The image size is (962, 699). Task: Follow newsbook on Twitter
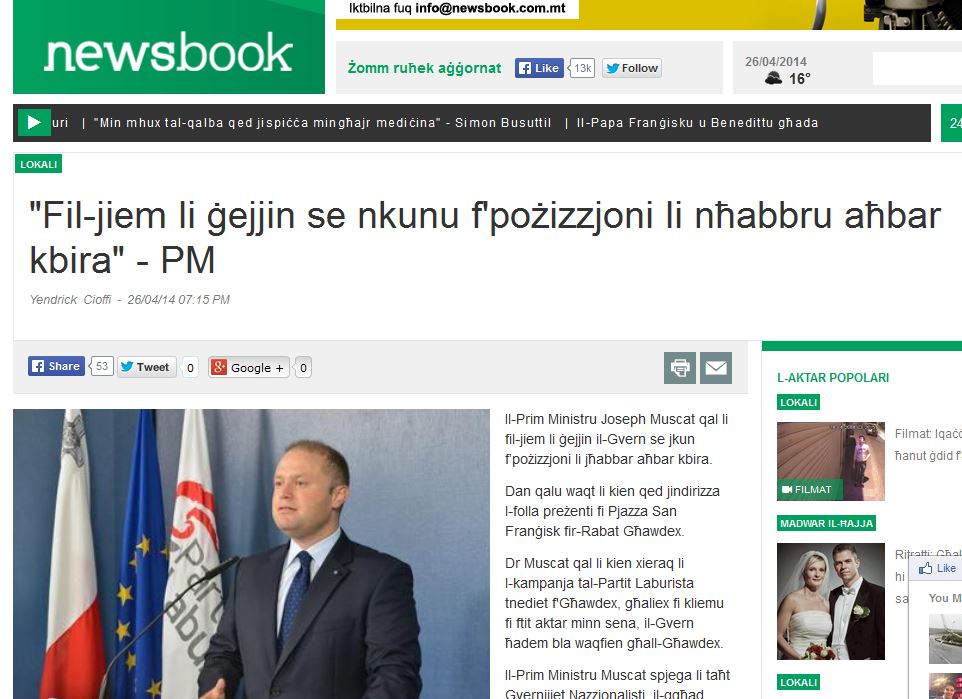tap(632, 68)
